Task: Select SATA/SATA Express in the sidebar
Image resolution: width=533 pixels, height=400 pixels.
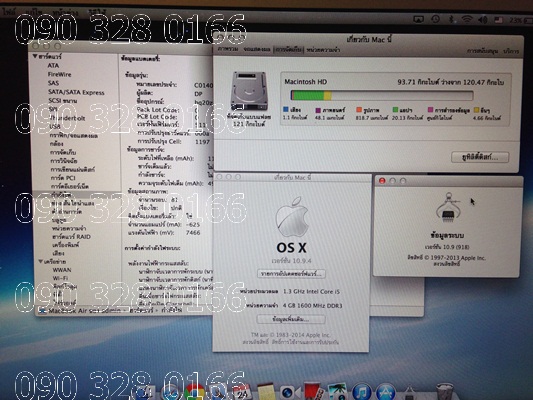Action: click(76, 92)
